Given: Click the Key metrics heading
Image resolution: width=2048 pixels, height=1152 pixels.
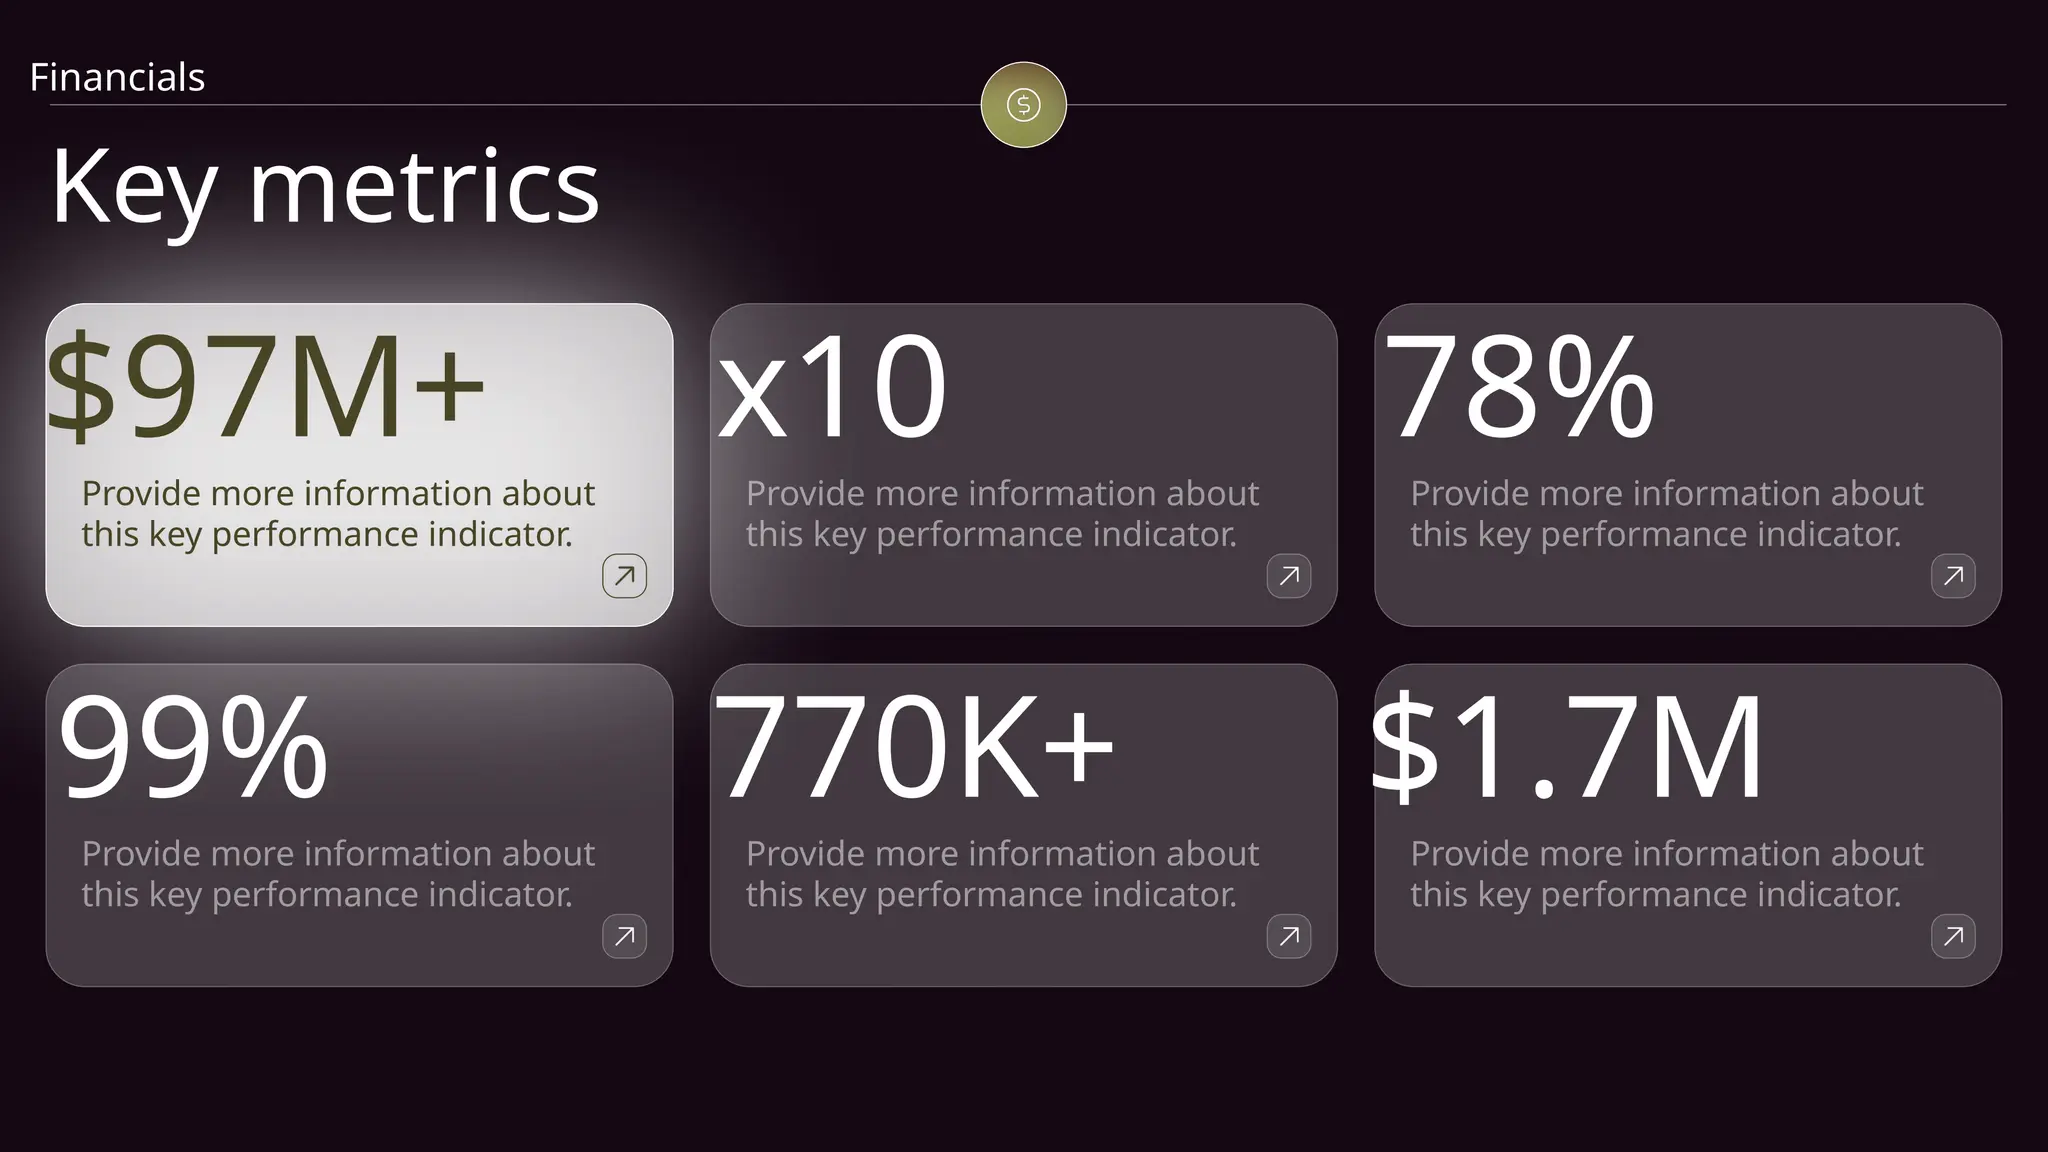Looking at the screenshot, I should click(x=325, y=187).
